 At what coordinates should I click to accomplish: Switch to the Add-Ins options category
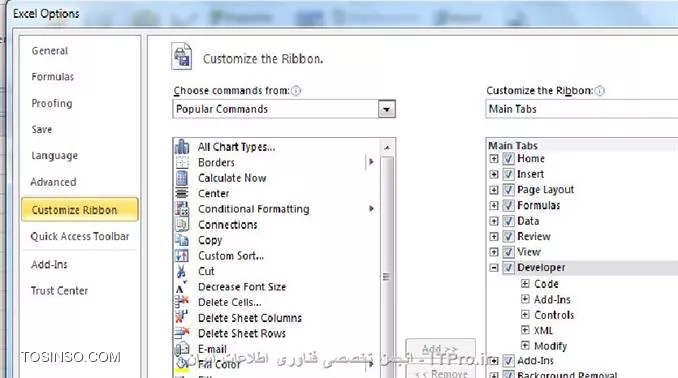(x=49, y=264)
